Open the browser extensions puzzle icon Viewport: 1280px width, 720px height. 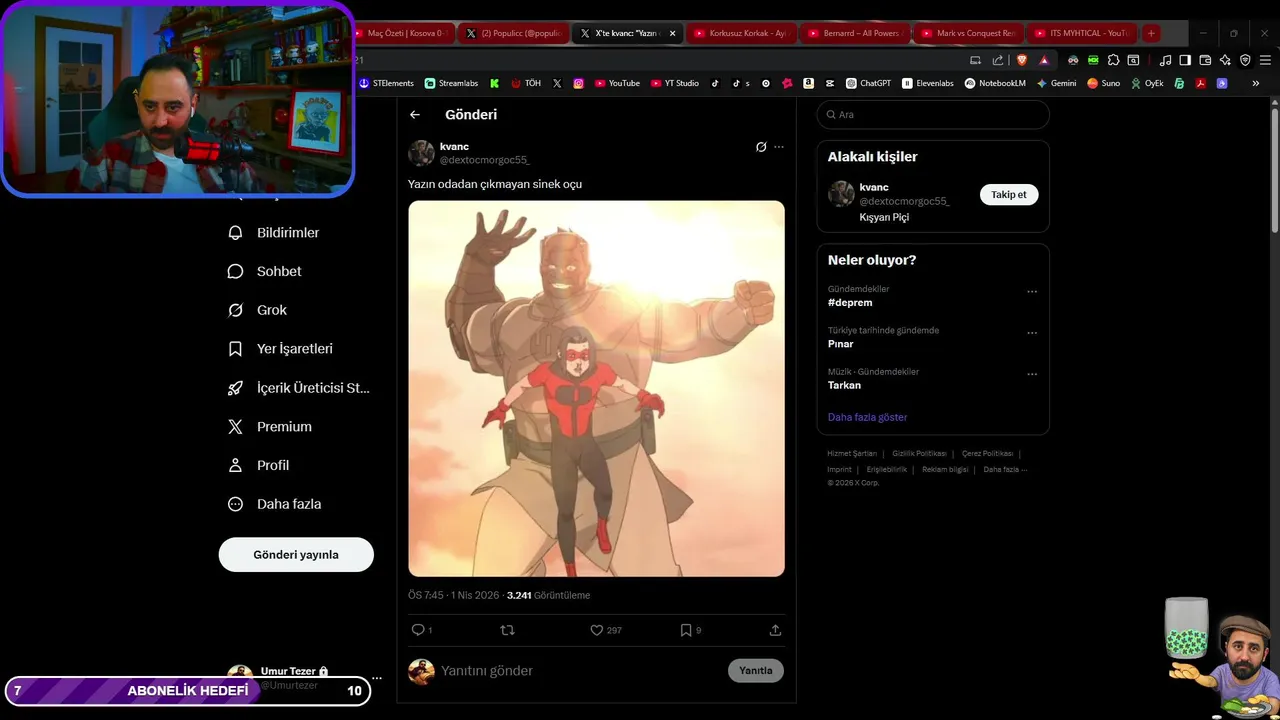tap(1113, 60)
